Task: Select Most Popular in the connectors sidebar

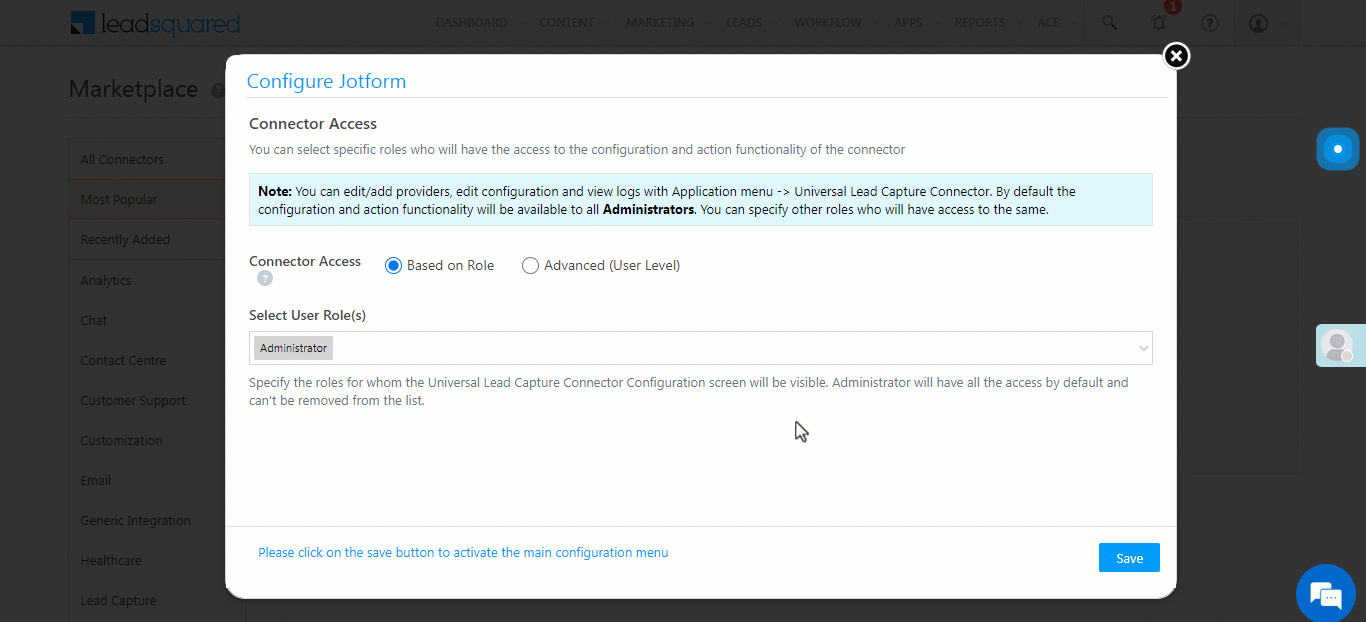Action: click(119, 199)
